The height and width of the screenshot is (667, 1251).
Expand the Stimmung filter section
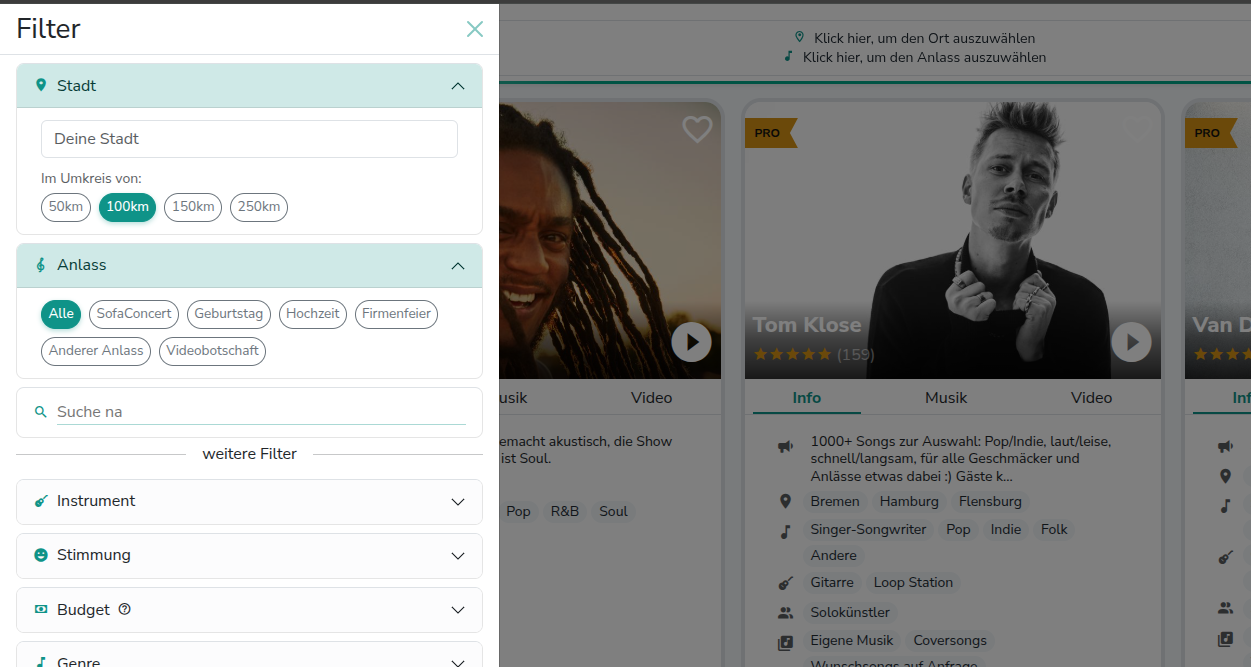249,556
